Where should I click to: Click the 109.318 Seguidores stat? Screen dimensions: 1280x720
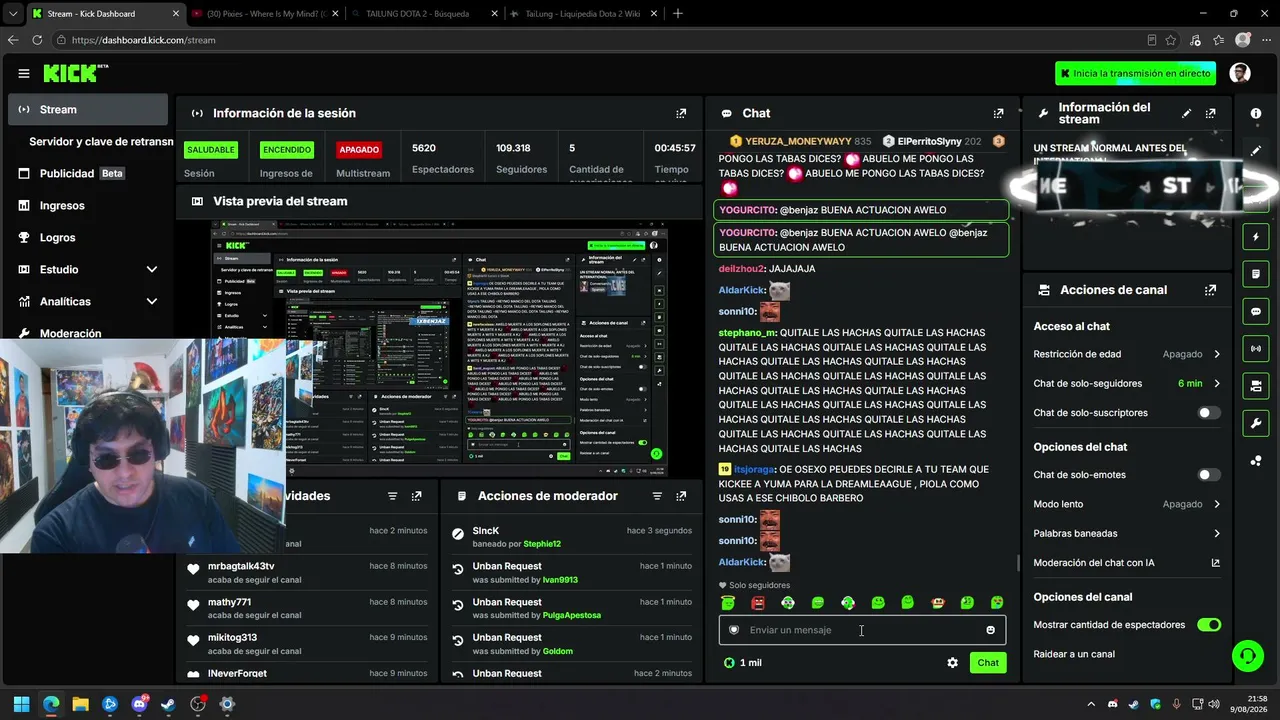click(x=522, y=158)
